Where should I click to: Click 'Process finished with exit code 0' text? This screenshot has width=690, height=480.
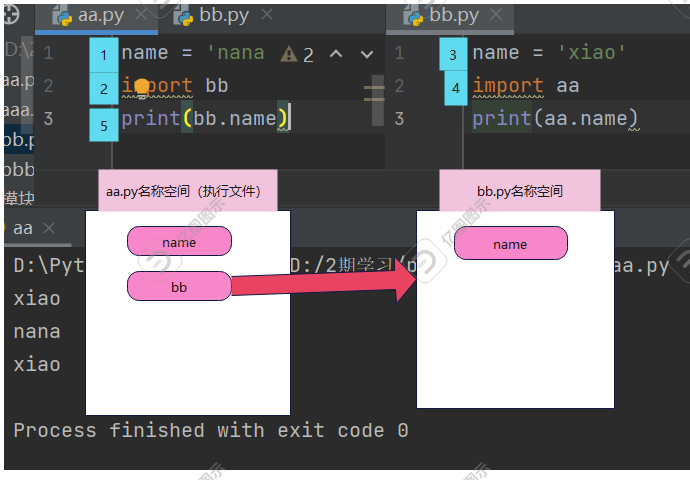pos(211,430)
